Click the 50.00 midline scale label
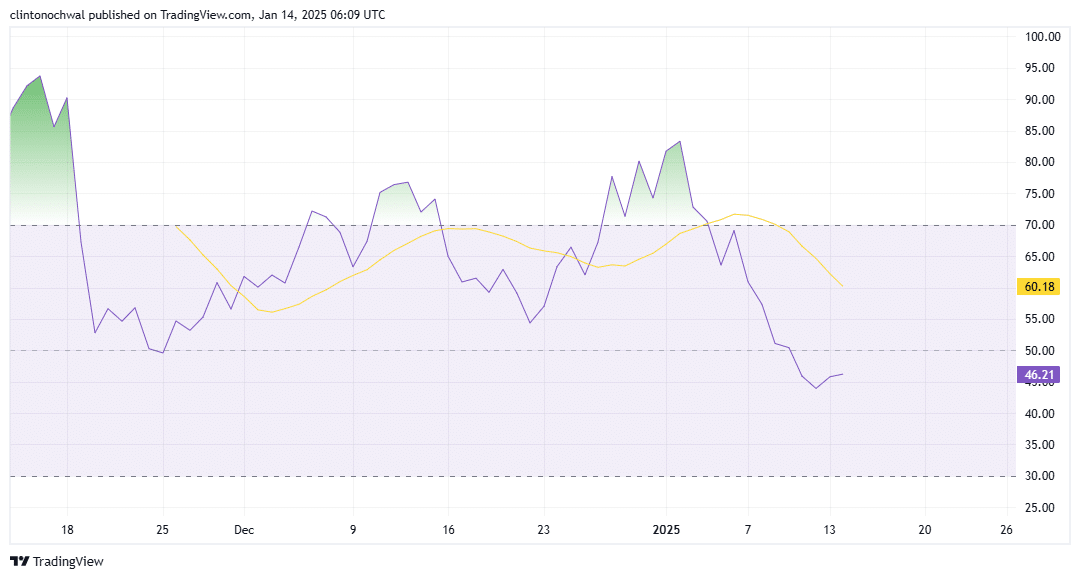 (x=1041, y=351)
